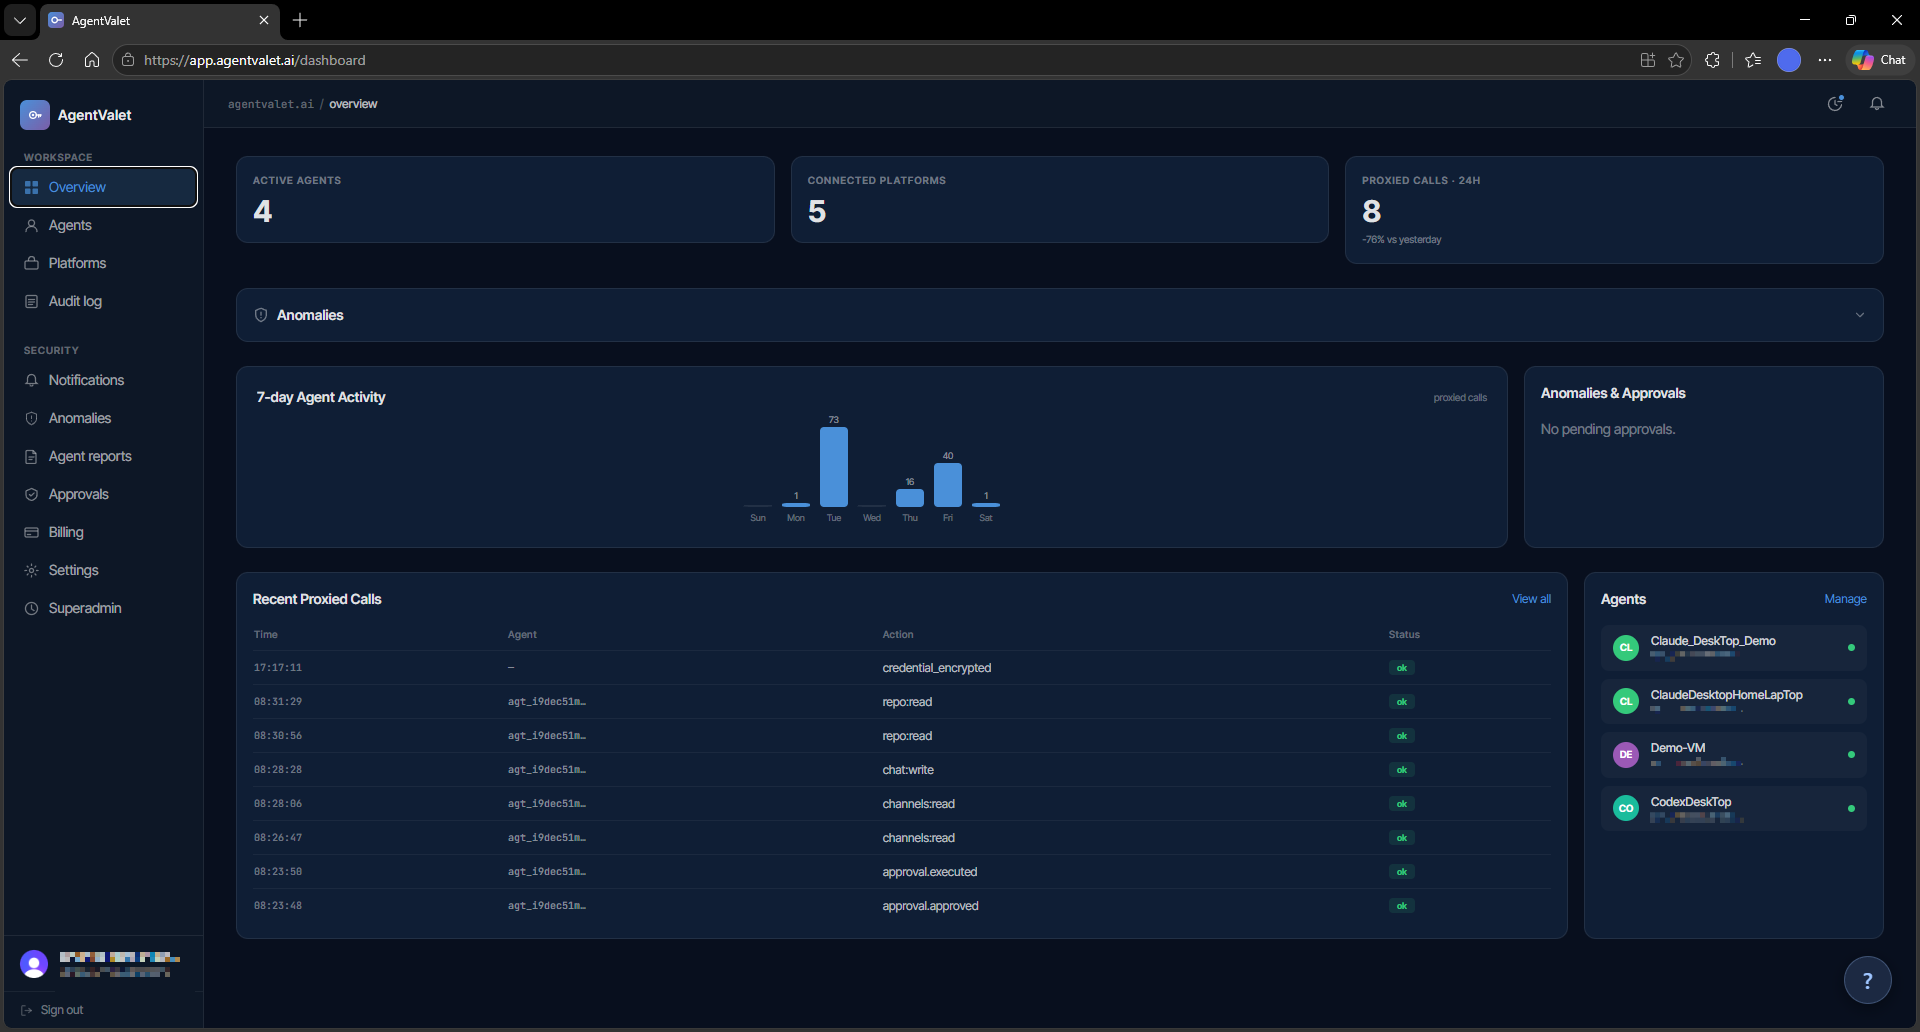Click the browser favorites star icon
1920x1032 pixels.
point(1676,60)
